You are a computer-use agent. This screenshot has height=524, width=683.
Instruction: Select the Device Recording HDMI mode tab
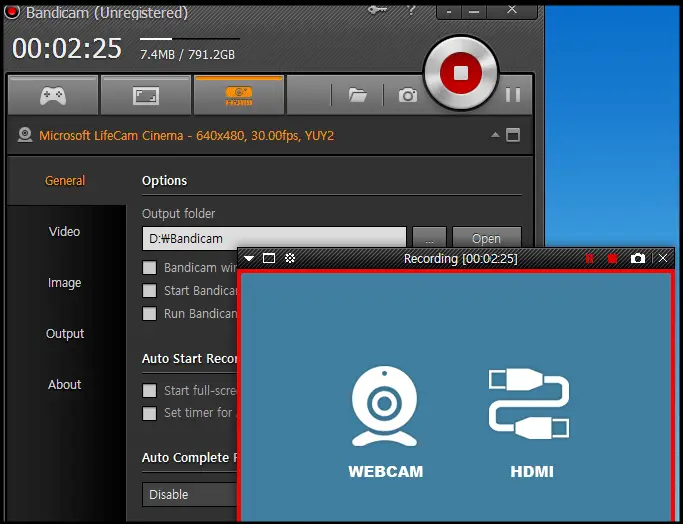coord(239,95)
